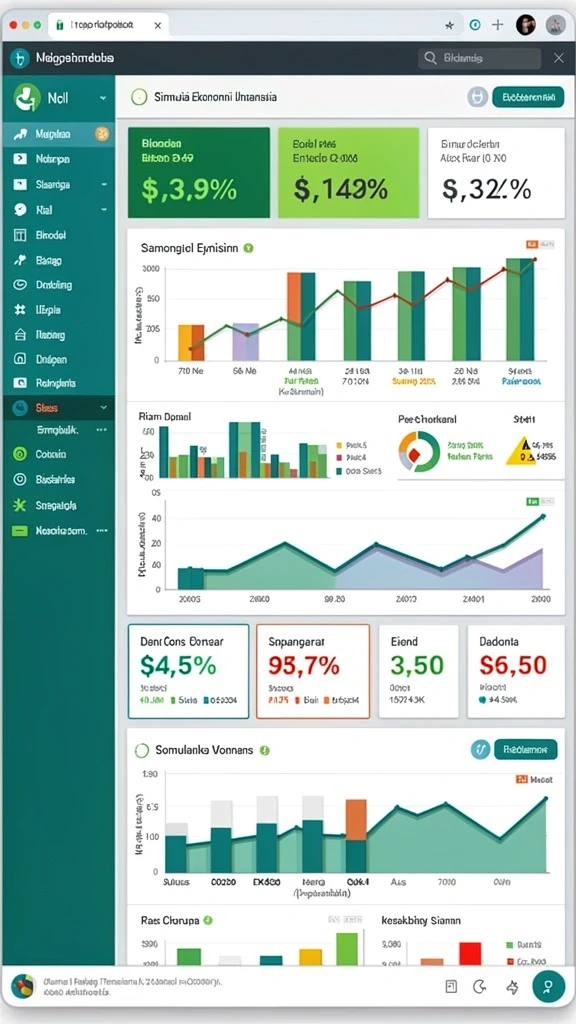The width and height of the screenshot is (576, 1024).
Task: Click the teal round button in the bottom bar
Action: (x=548, y=985)
